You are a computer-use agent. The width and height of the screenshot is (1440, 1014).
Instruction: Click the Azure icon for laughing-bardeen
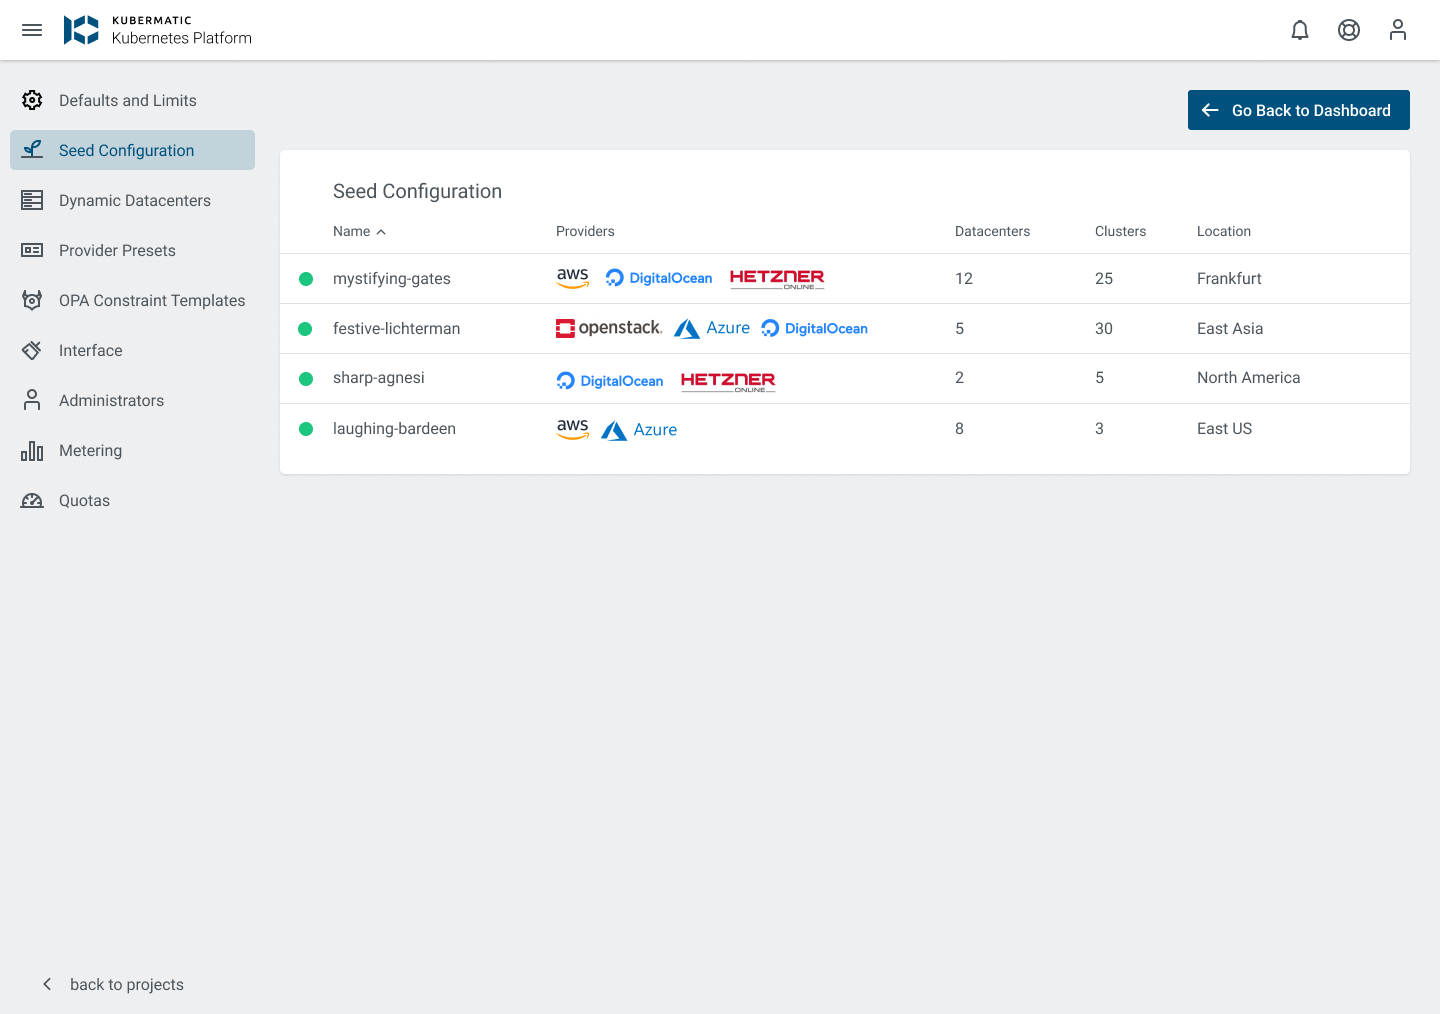(638, 429)
